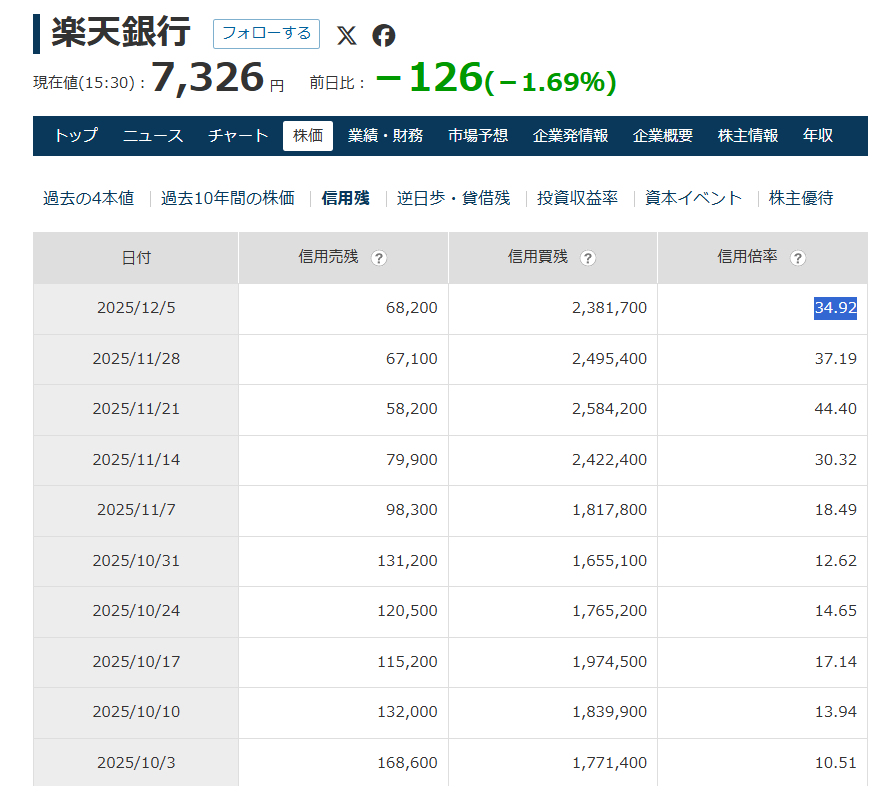The height and width of the screenshot is (786, 873).
Task: Click help icon next to 信用倍率
Action: click(x=797, y=258)
